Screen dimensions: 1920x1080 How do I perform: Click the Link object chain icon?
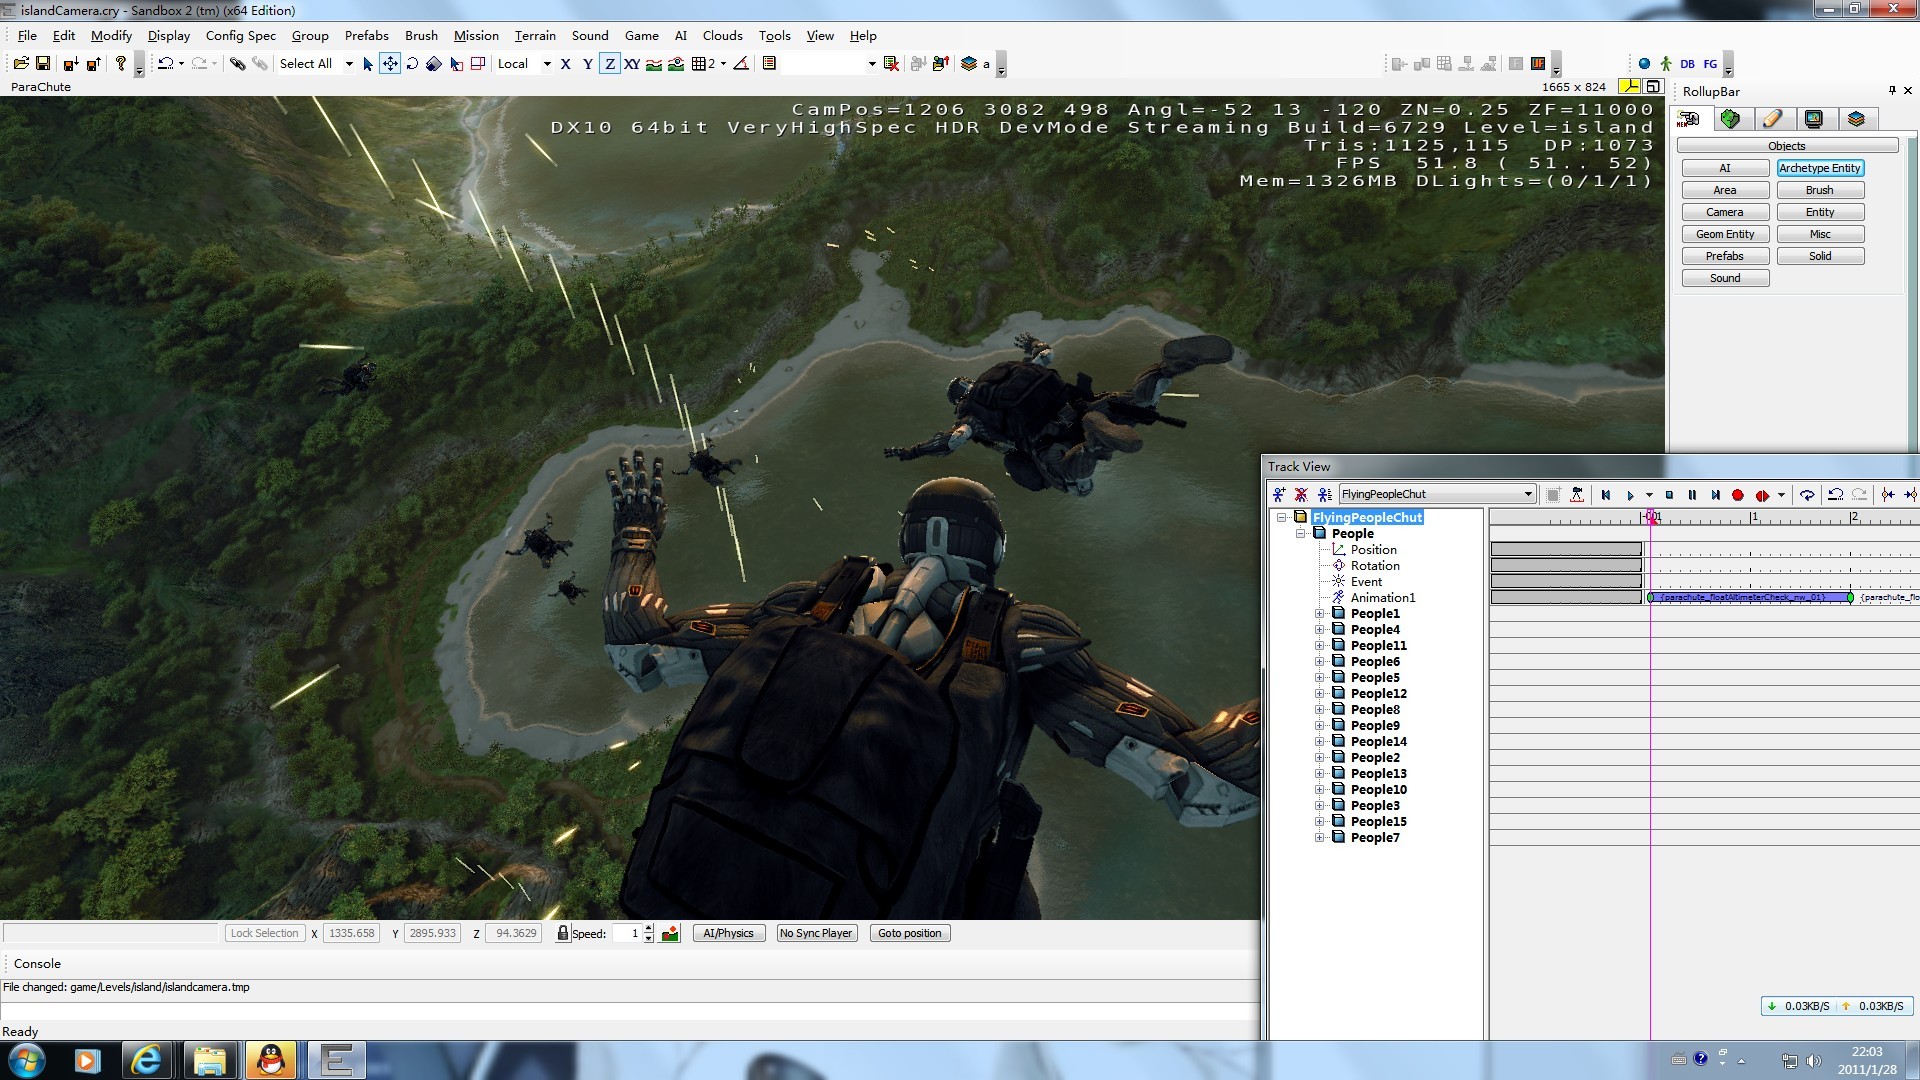[237, 64]
